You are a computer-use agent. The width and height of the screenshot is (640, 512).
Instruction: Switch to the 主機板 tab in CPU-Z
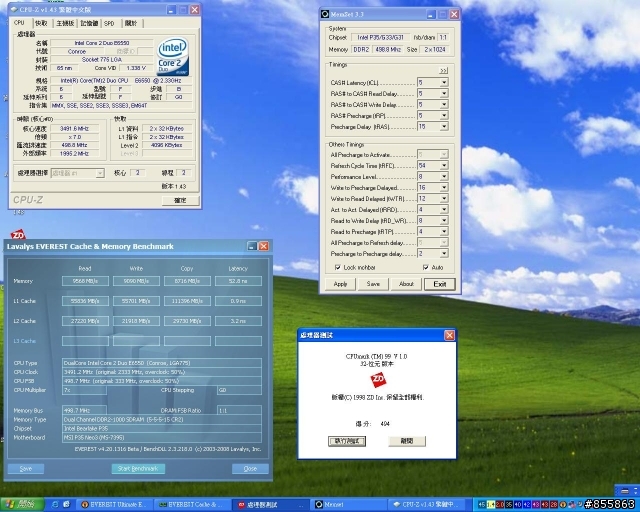(65, 23)
